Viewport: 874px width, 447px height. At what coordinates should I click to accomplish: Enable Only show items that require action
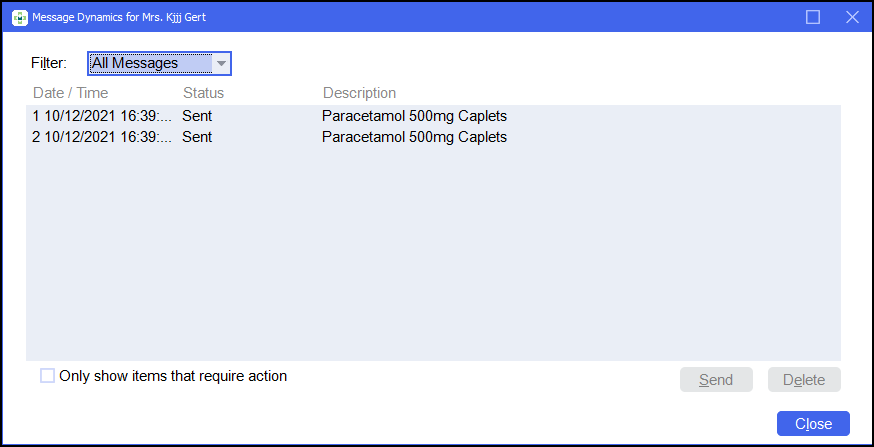coord(48,376)
